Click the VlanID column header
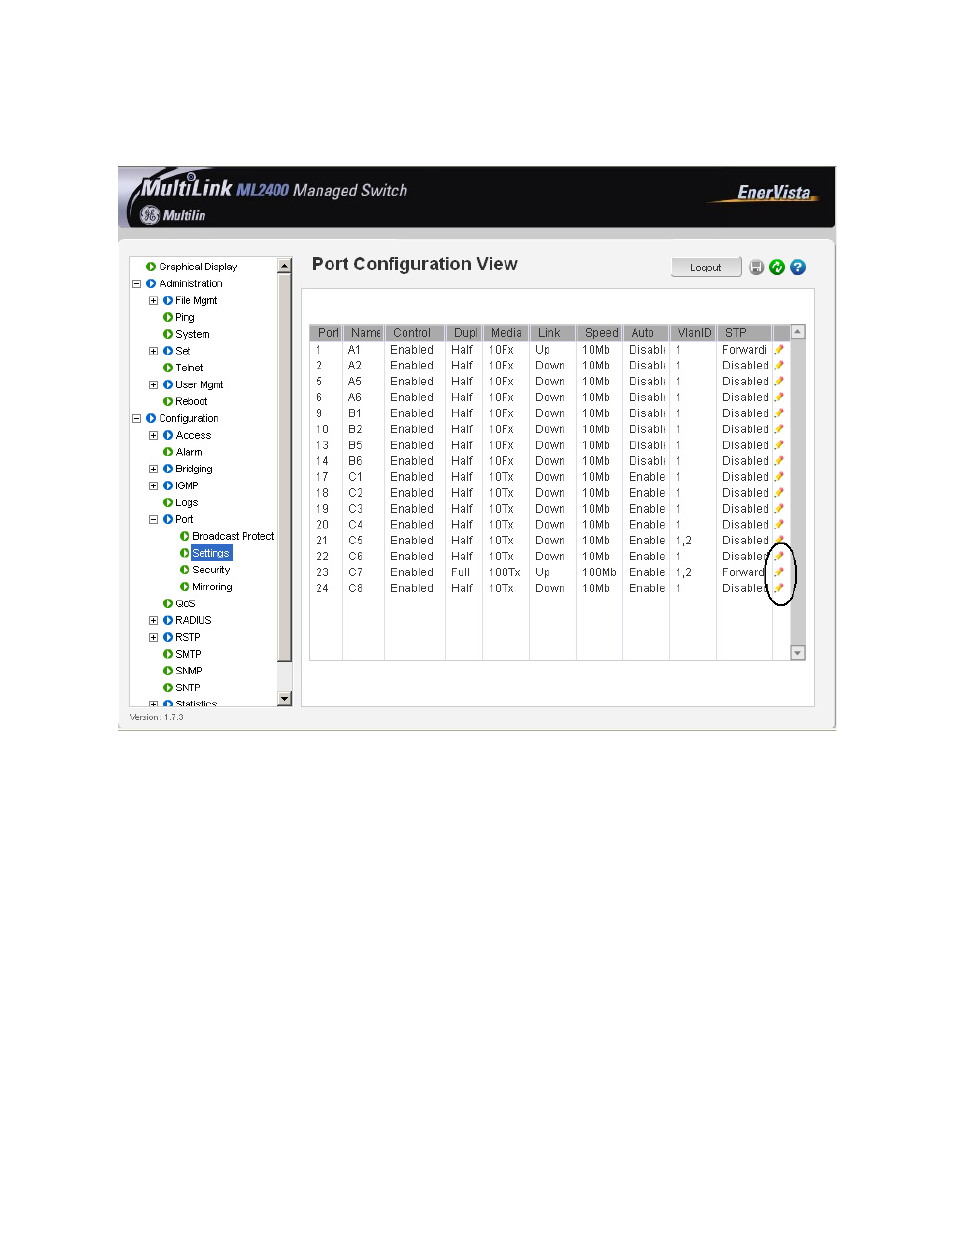The width and height of the screenshot is (954, 1235). (x=693, y=333)
